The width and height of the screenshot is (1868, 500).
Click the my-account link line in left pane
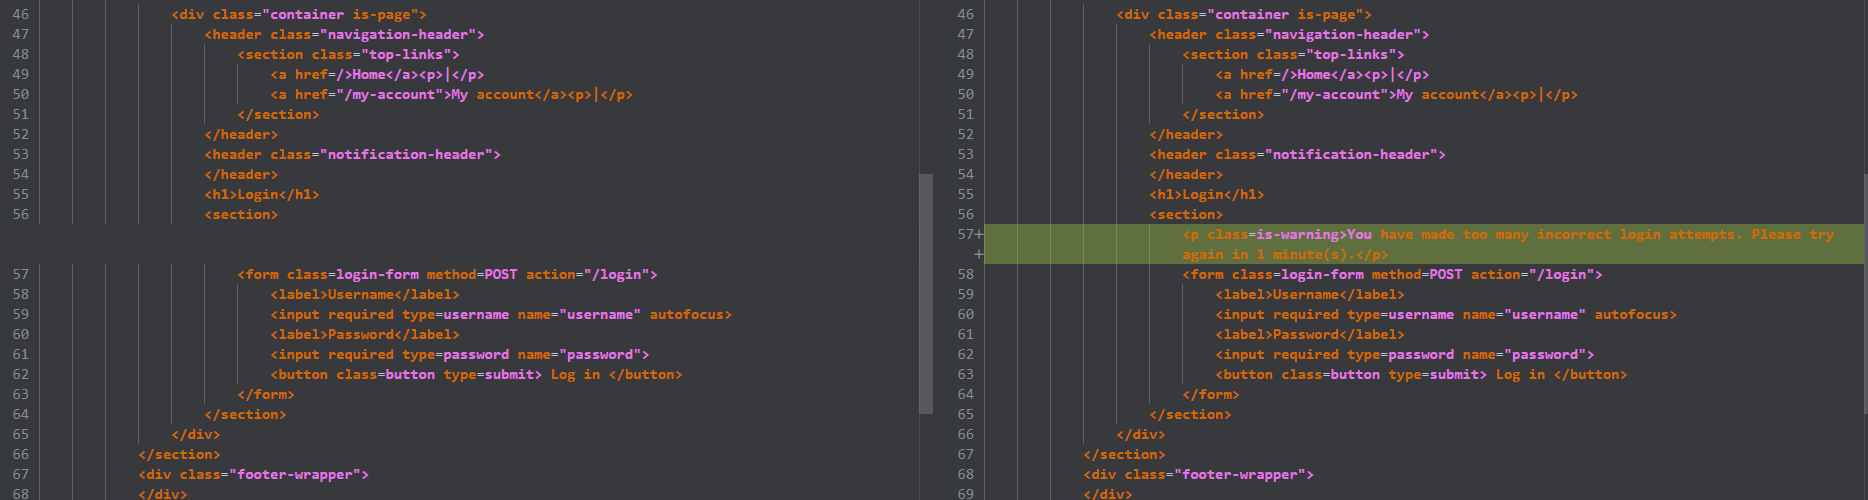[451, 95]
